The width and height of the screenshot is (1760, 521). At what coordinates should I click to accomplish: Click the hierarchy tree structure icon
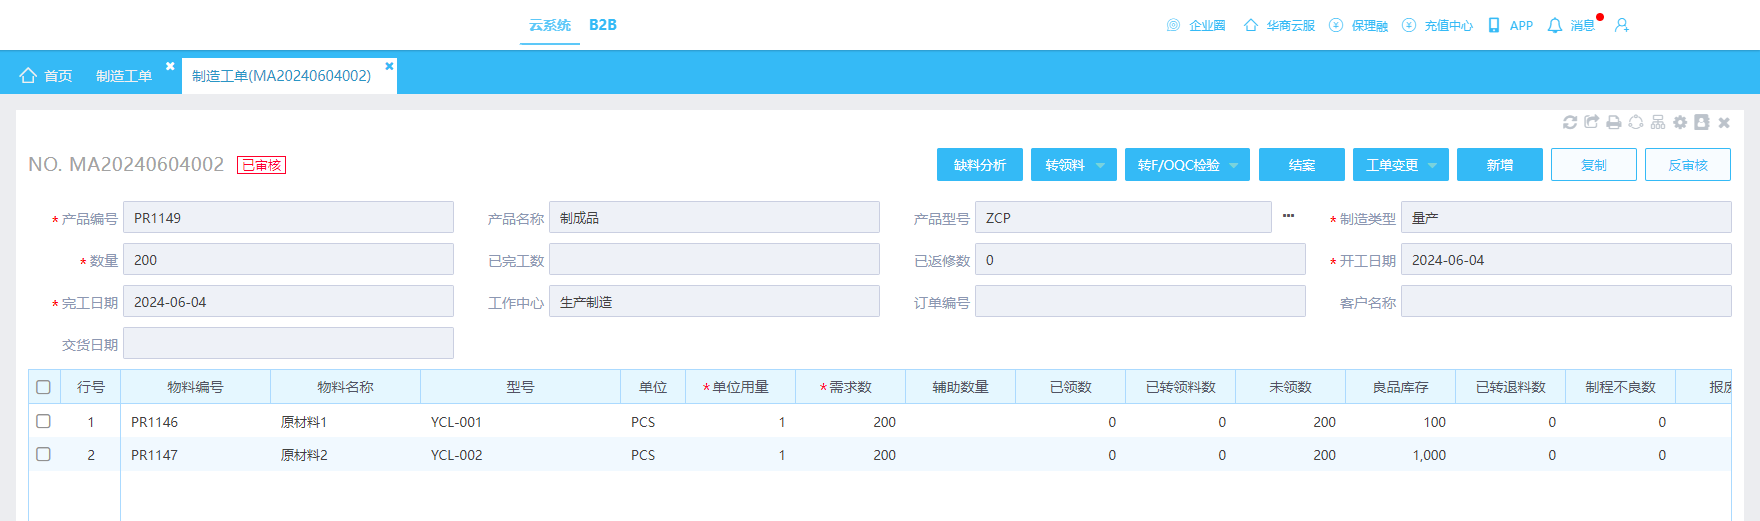pyautogui.click(x=1658, y=122)
